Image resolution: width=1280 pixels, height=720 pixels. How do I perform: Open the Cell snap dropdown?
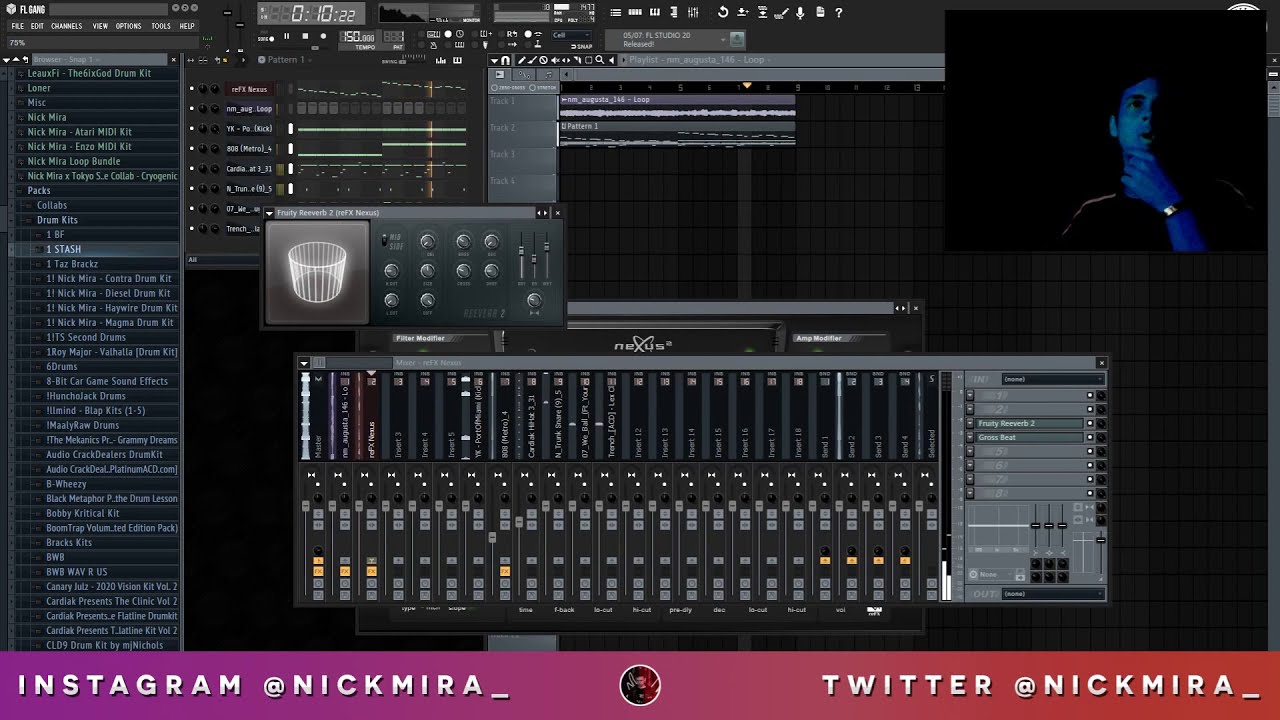[573, 35]
